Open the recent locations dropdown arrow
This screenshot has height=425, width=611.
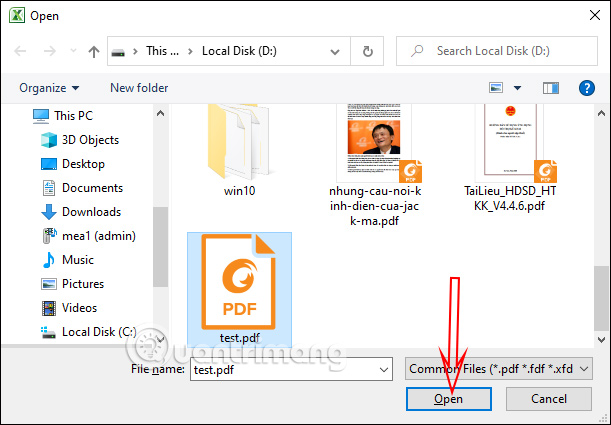[x=73, y=51]
